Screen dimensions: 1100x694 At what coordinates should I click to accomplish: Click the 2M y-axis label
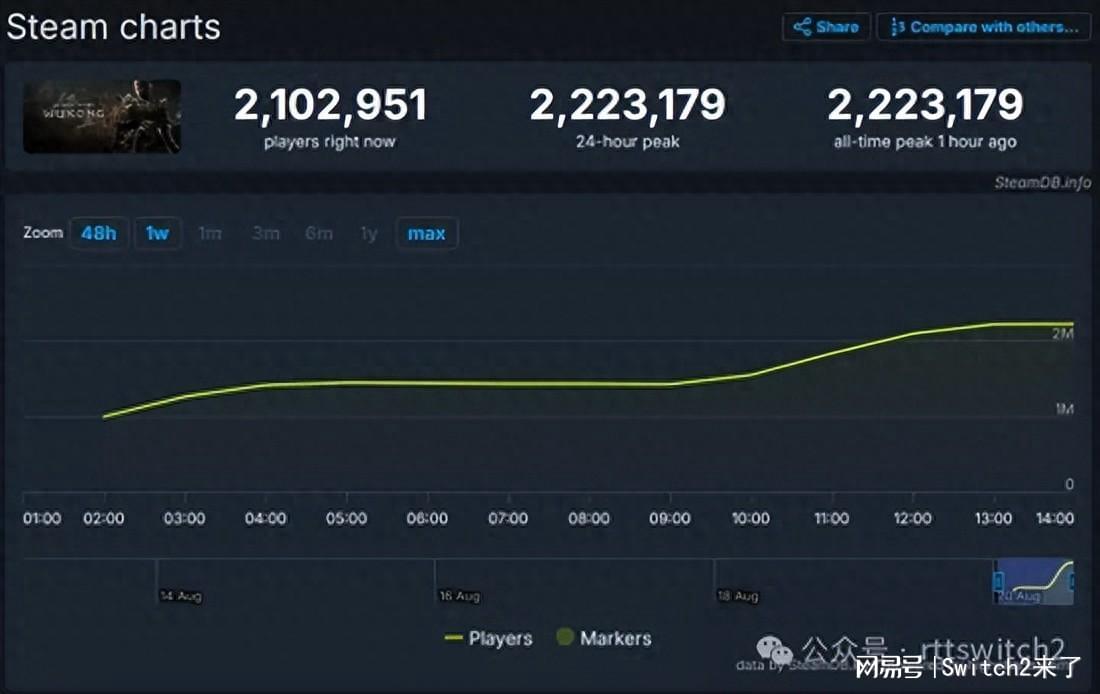tap(1063, 334)
